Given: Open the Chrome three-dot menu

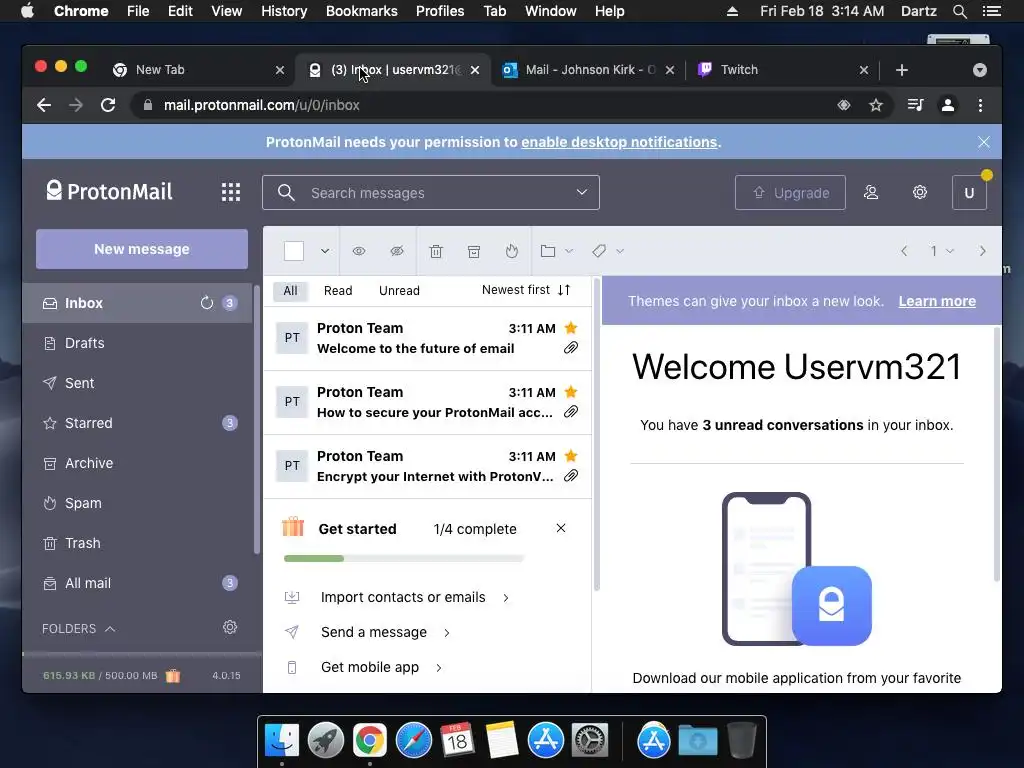Looking at the screenshot, I should click(980, 105).
